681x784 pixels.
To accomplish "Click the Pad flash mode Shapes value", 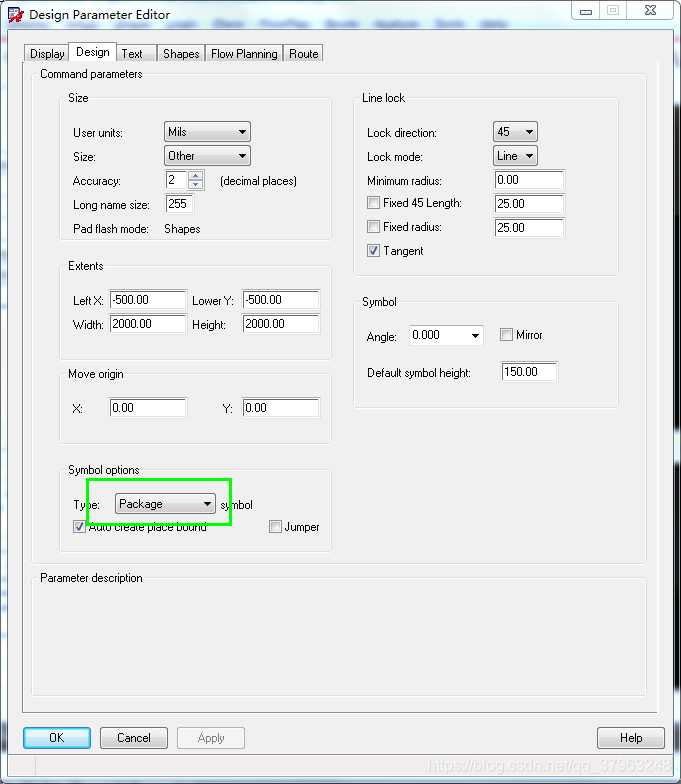I will click(182, 228).
